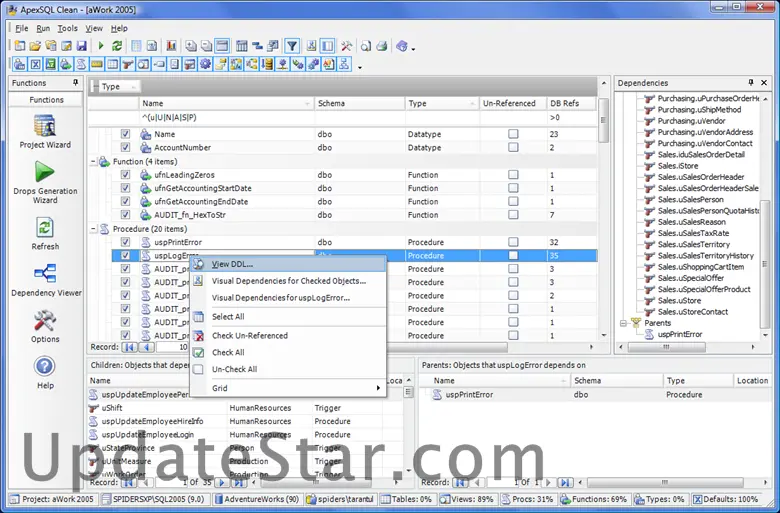Uncheck the AccountNumber row checkbox

pyautogui.click(x=125, y=147)
